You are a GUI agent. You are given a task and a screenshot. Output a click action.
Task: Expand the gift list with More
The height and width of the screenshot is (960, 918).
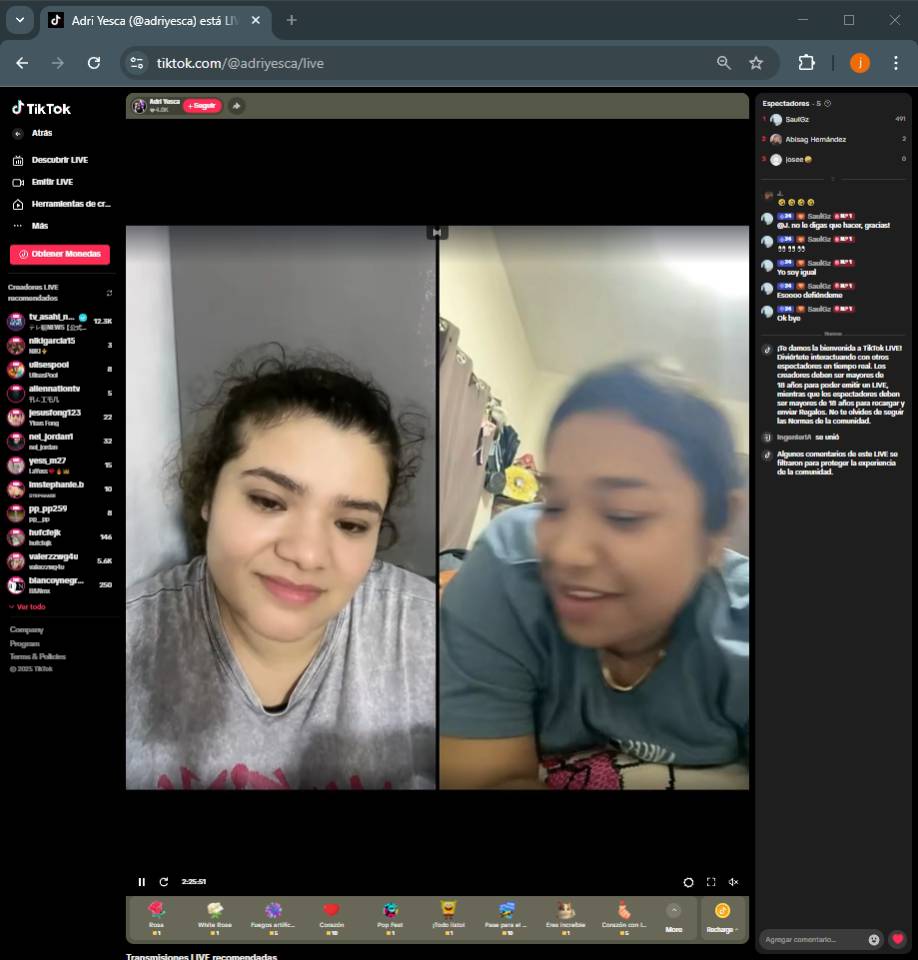click(674, 917)
